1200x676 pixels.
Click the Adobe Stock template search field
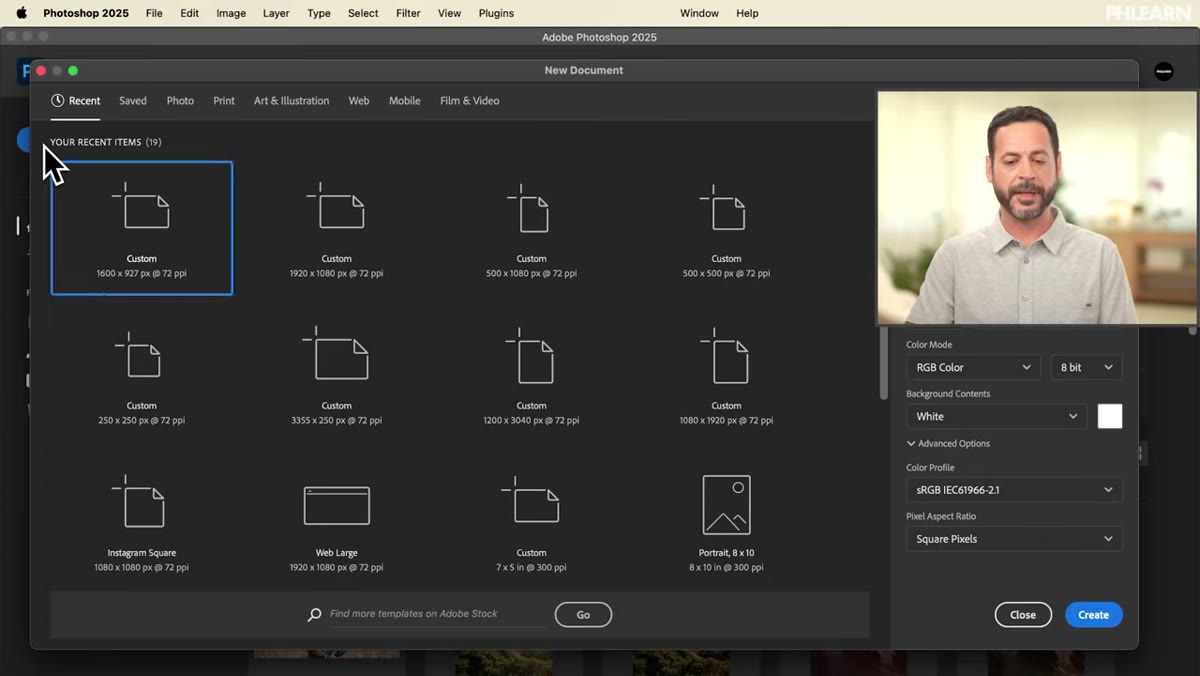pyautogui.click(x=437, y=614)
